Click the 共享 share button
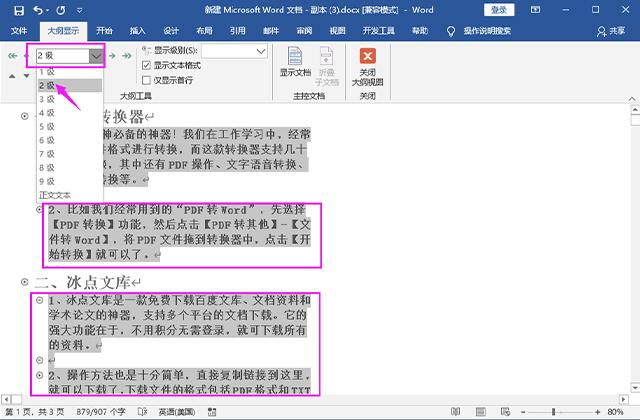 coord(611,31)
